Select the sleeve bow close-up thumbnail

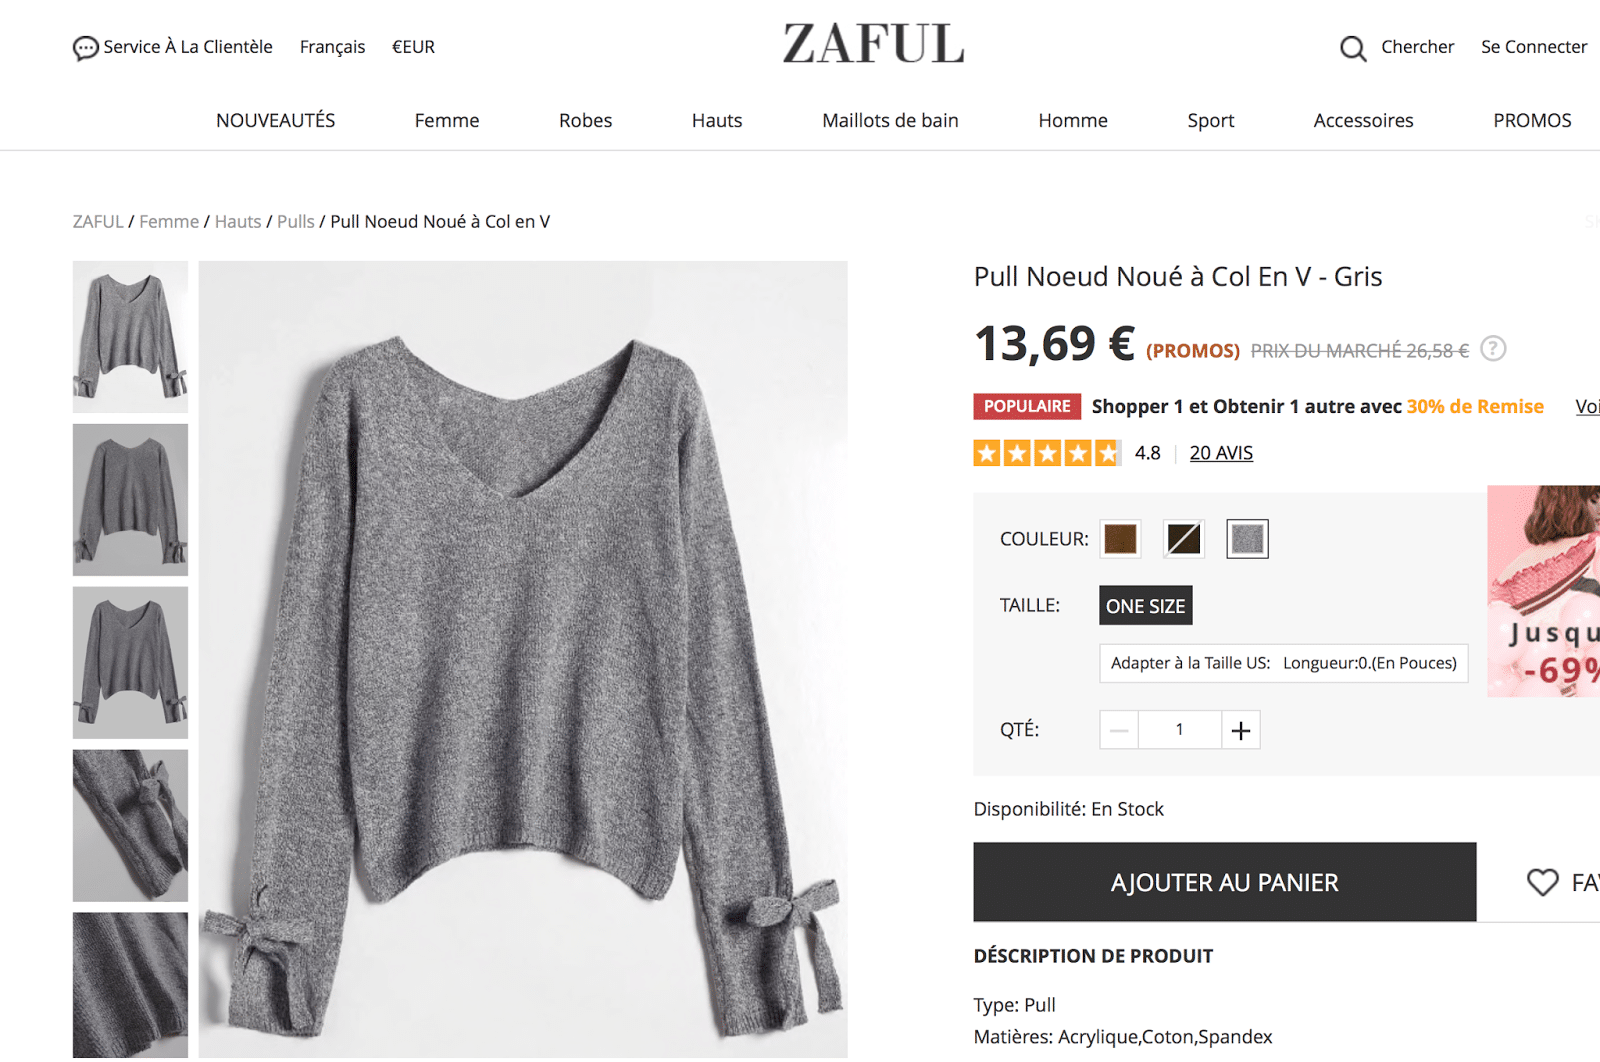point(130,826)
